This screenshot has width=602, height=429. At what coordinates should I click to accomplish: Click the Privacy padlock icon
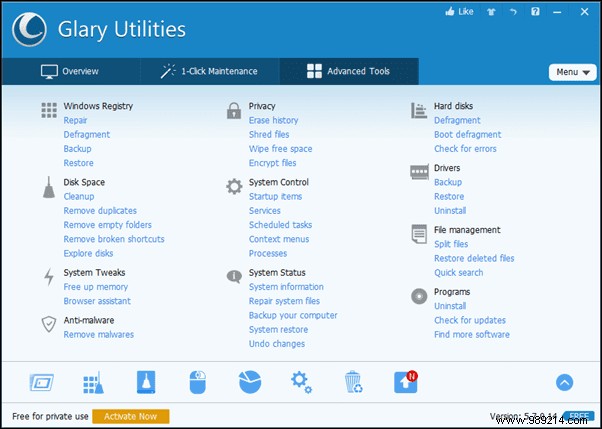point(234,111)
